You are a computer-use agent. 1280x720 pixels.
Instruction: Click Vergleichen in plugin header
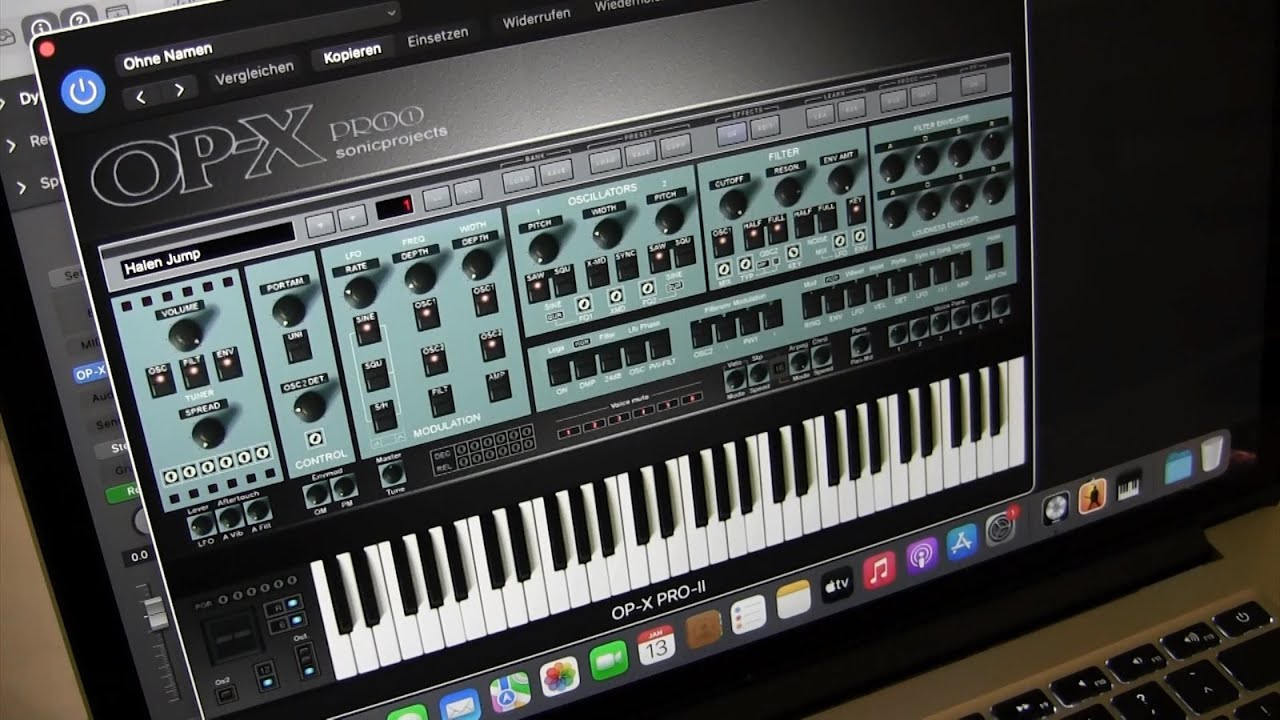(253, 72)
